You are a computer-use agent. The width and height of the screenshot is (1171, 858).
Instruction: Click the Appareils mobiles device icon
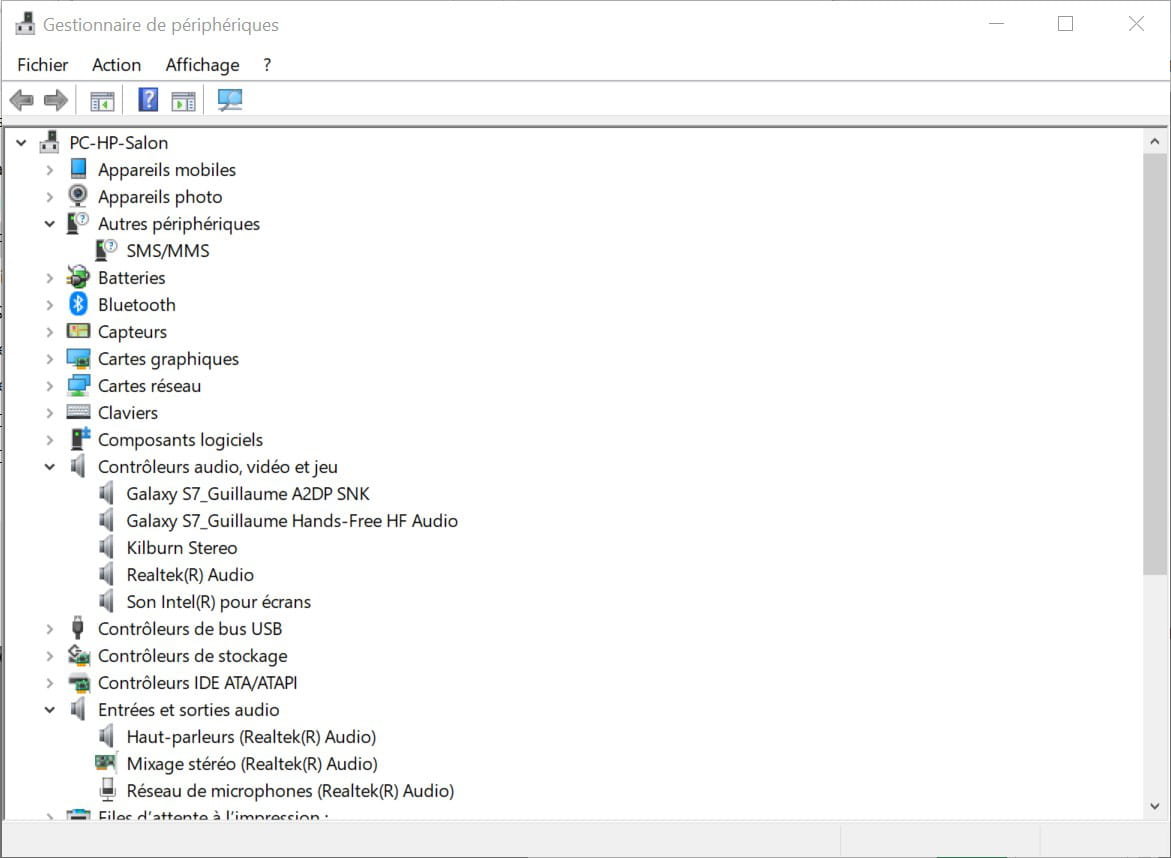(x=78, y=169)
